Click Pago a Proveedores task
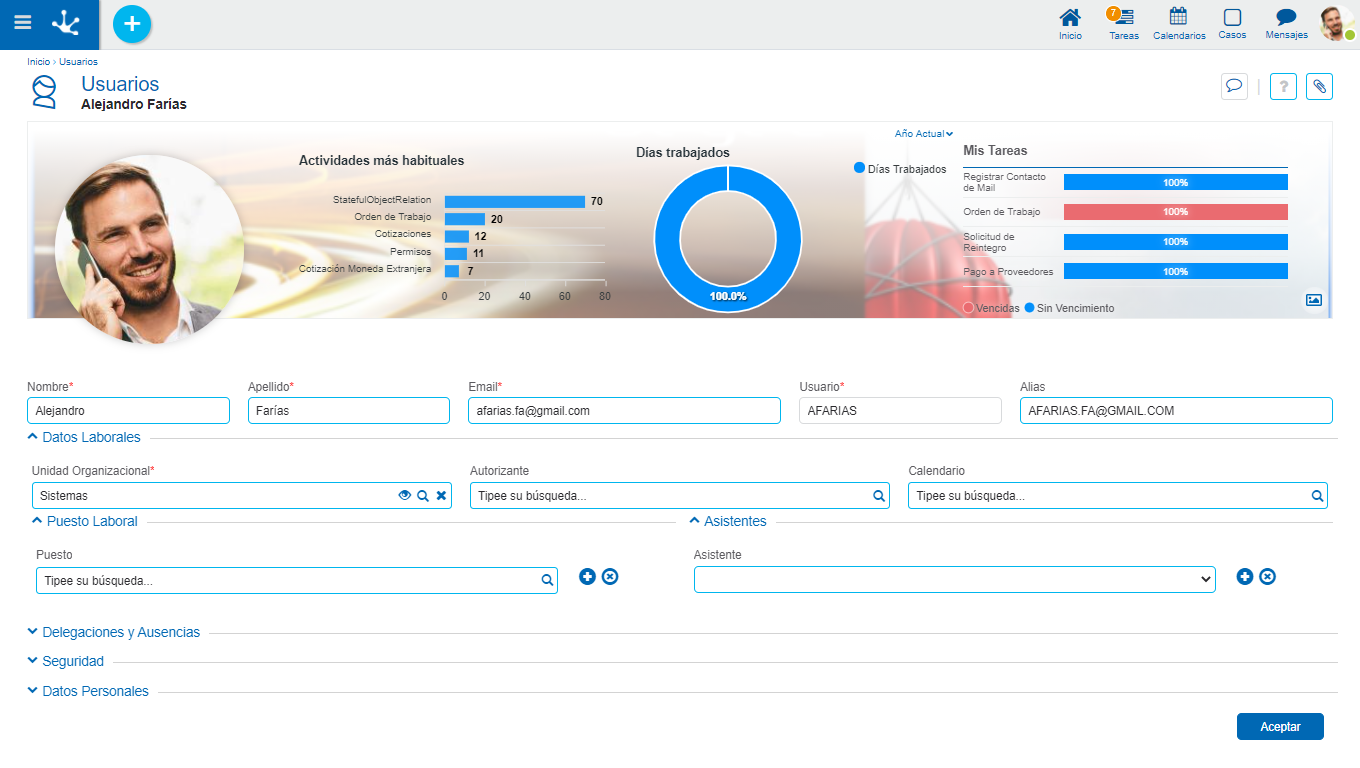 point(1008,272)
